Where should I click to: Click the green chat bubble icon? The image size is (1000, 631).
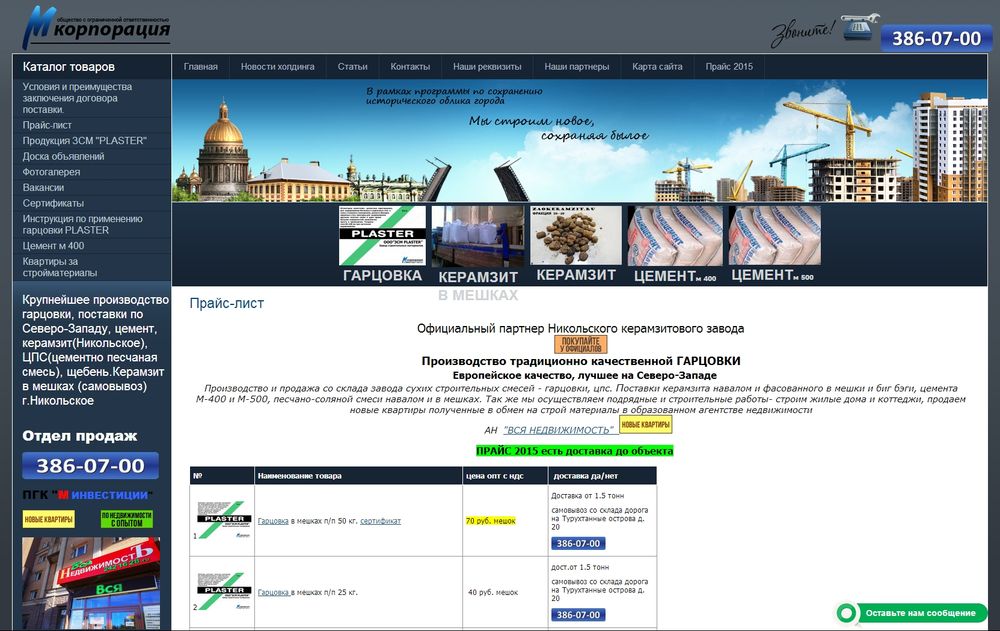point(847,613)
